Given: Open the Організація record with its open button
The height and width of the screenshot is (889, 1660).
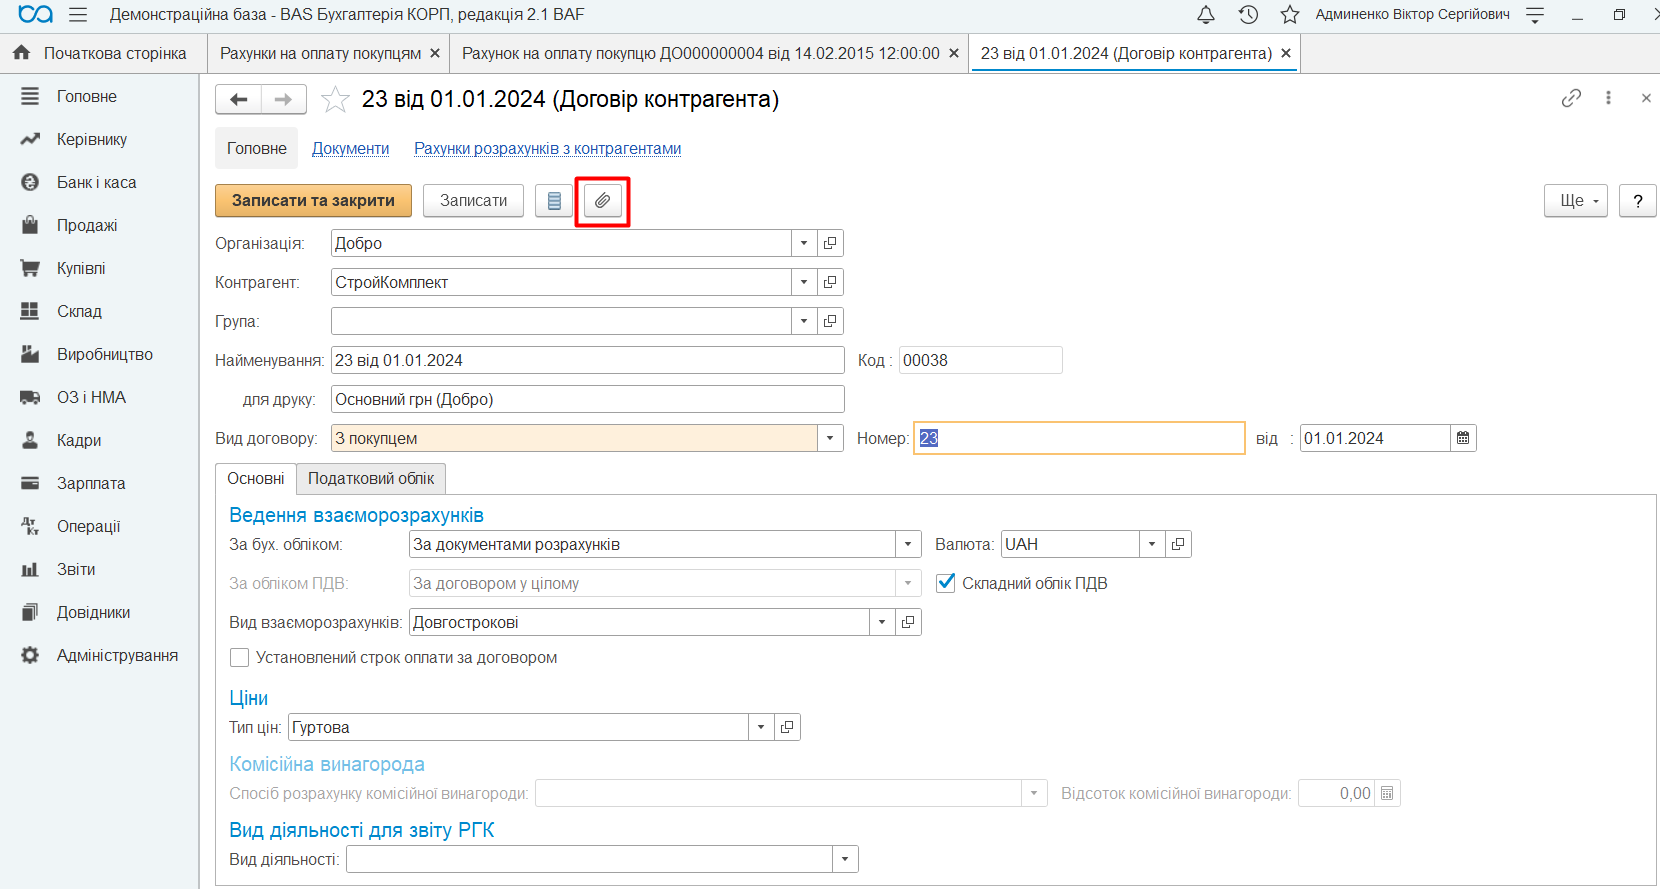Looking at the screenshot, I should coord(830,243).
